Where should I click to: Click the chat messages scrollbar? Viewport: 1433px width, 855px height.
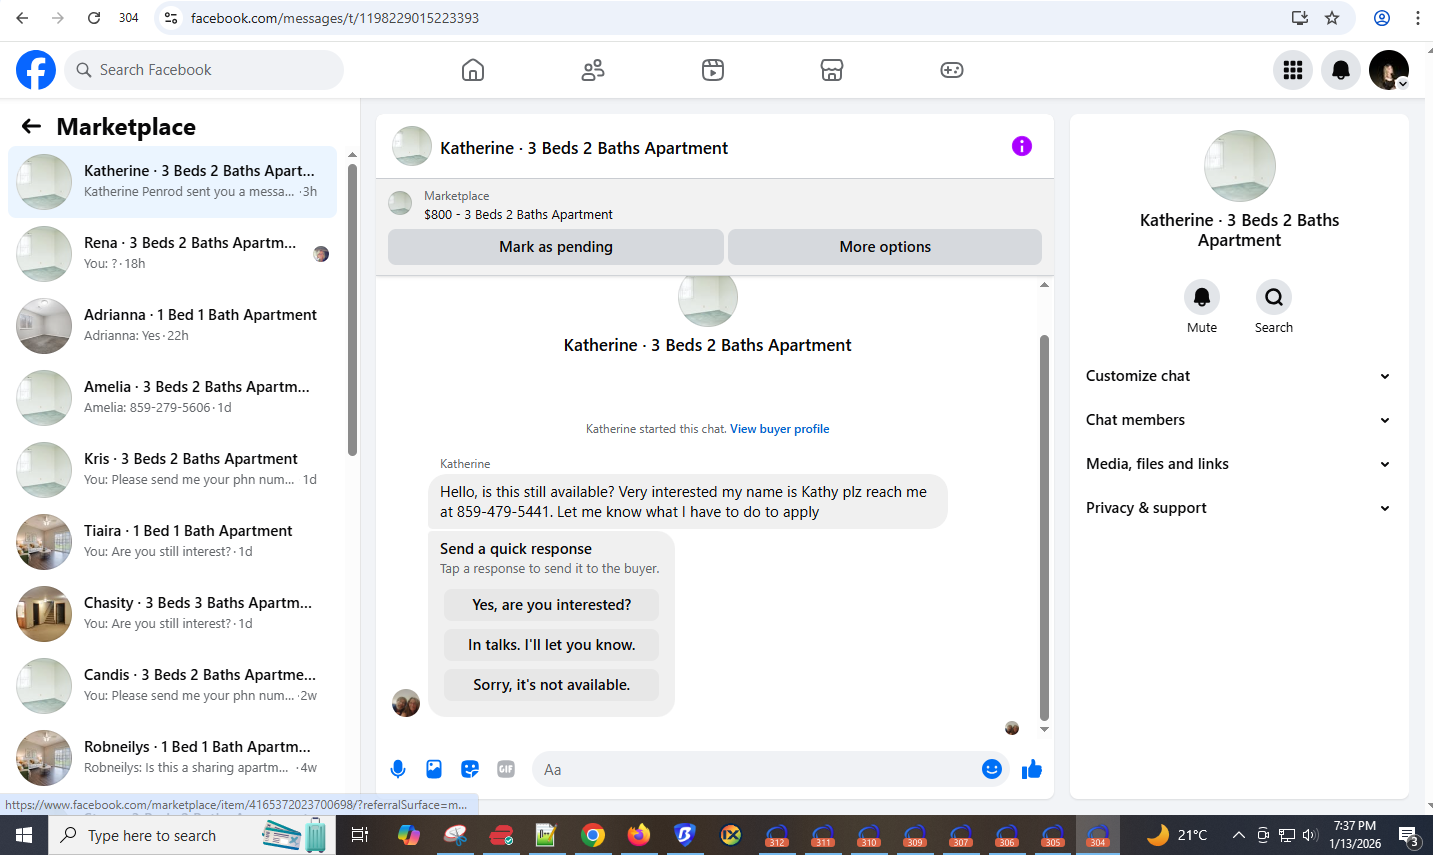point(1044,528)
